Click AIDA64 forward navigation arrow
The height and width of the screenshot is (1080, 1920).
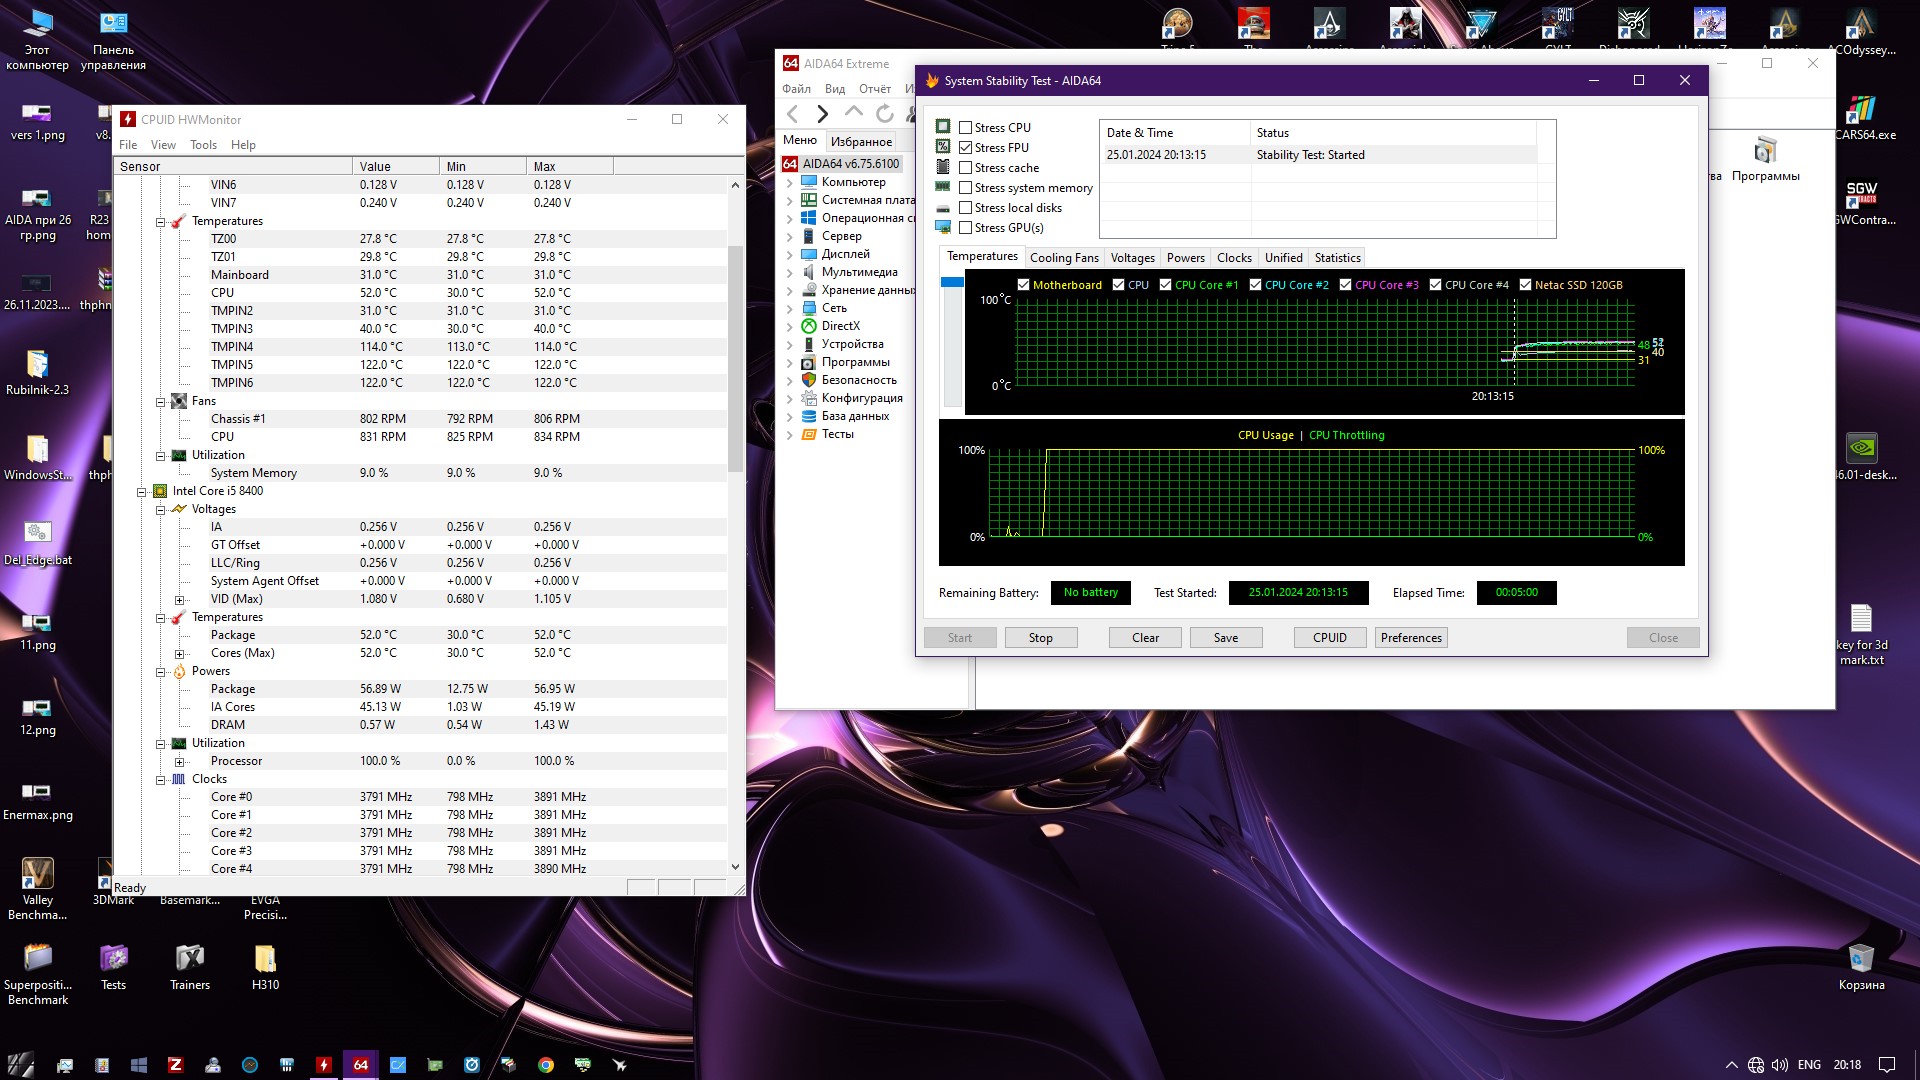(822, 114)
